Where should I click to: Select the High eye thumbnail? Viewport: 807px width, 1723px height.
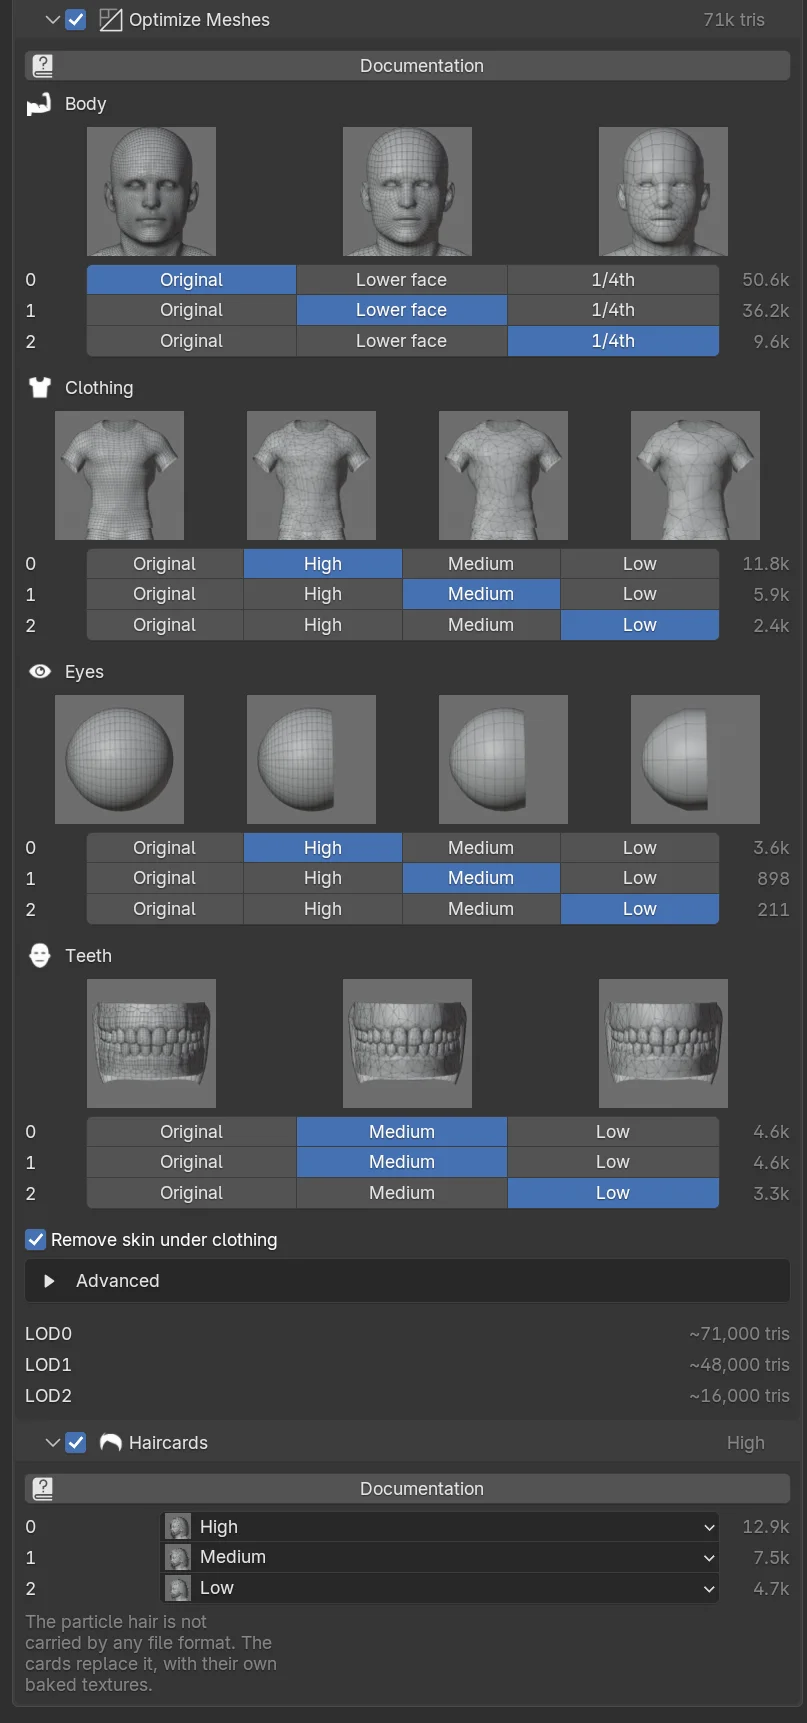tap(311, 759)
